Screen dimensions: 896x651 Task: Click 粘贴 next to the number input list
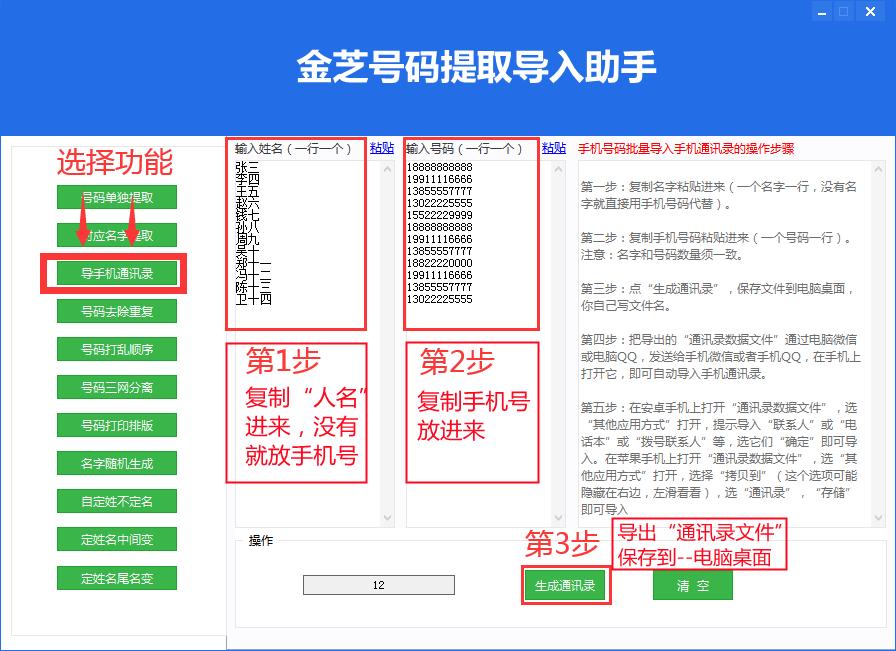pos(552,148)
